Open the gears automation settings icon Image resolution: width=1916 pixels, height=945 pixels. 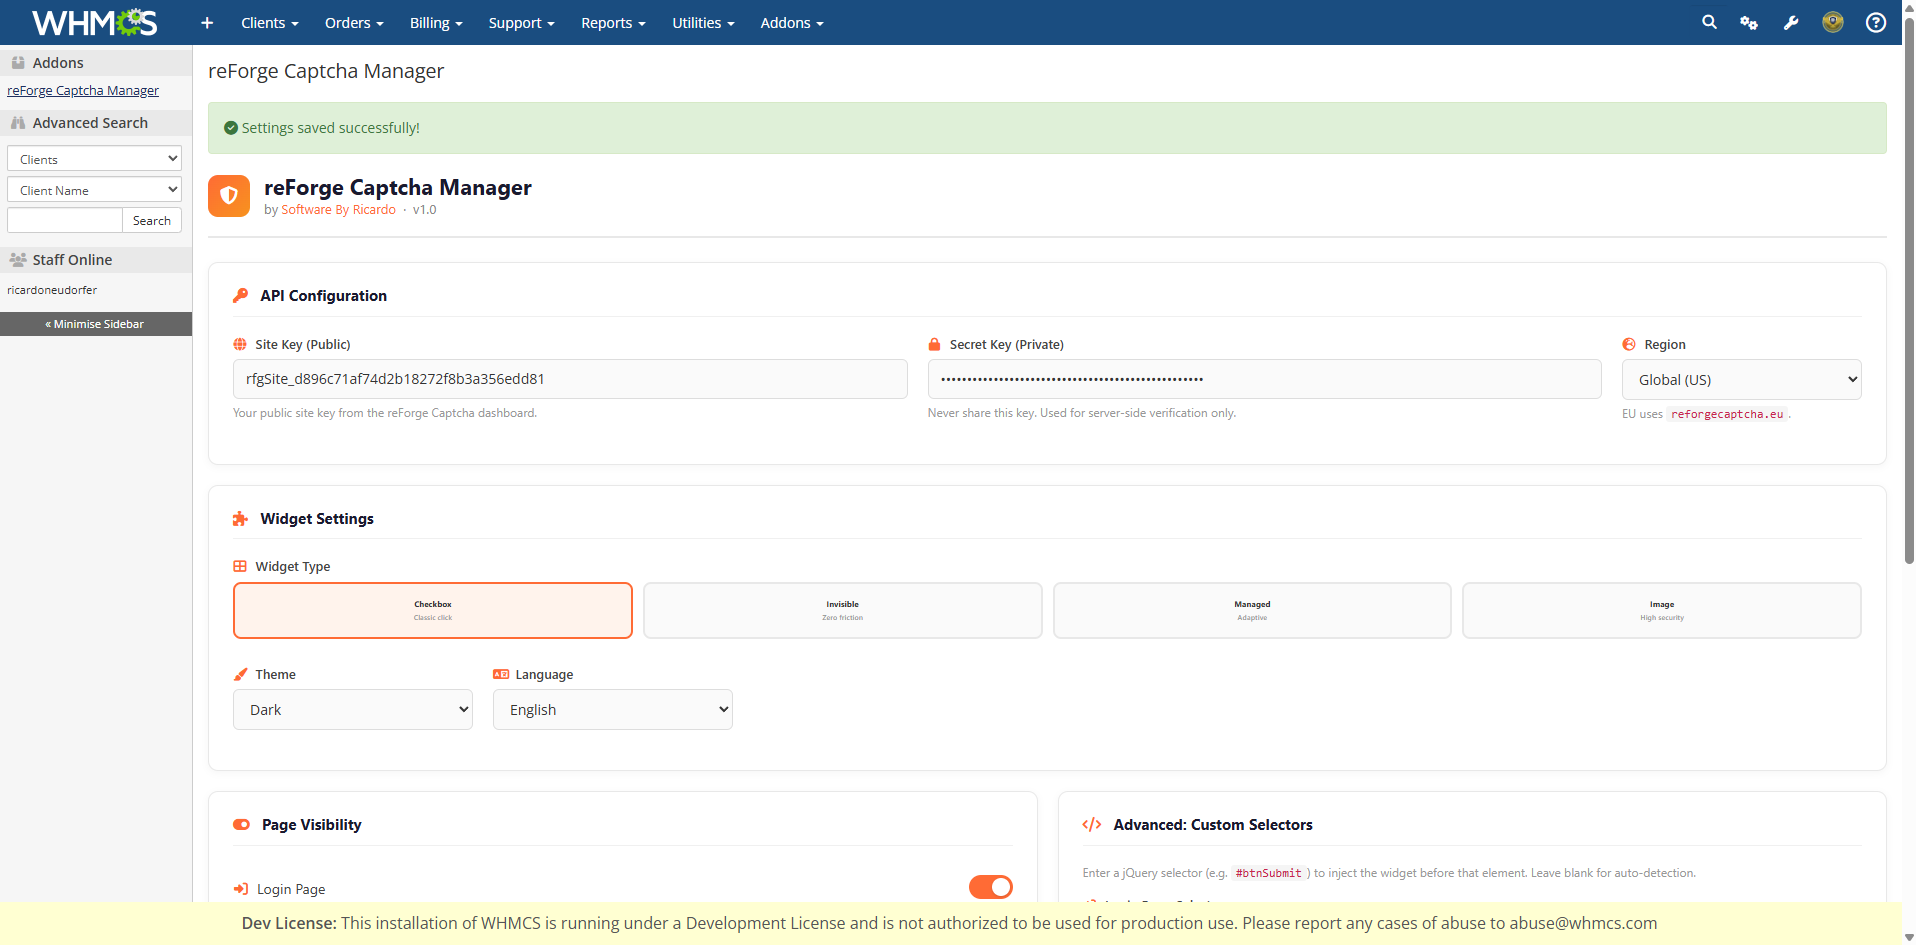point(1749,23)
